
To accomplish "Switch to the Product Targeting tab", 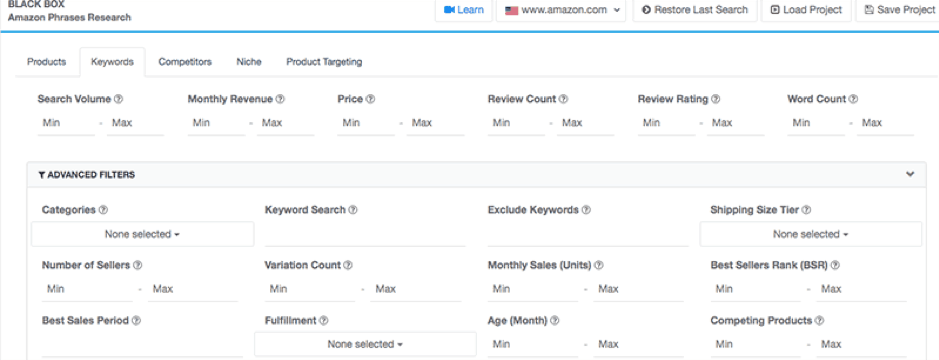I will tap(324, 62).
